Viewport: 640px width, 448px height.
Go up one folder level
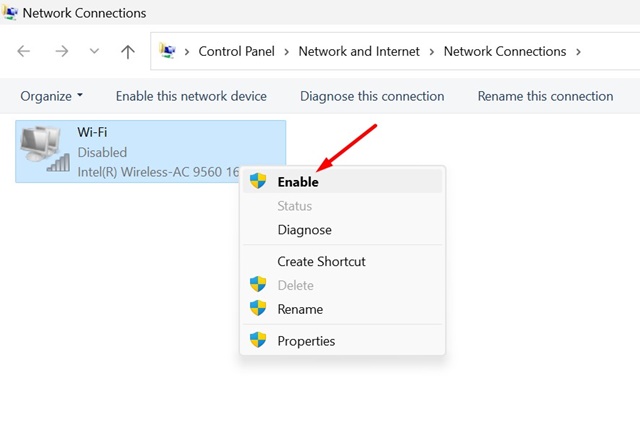(128, 51)
